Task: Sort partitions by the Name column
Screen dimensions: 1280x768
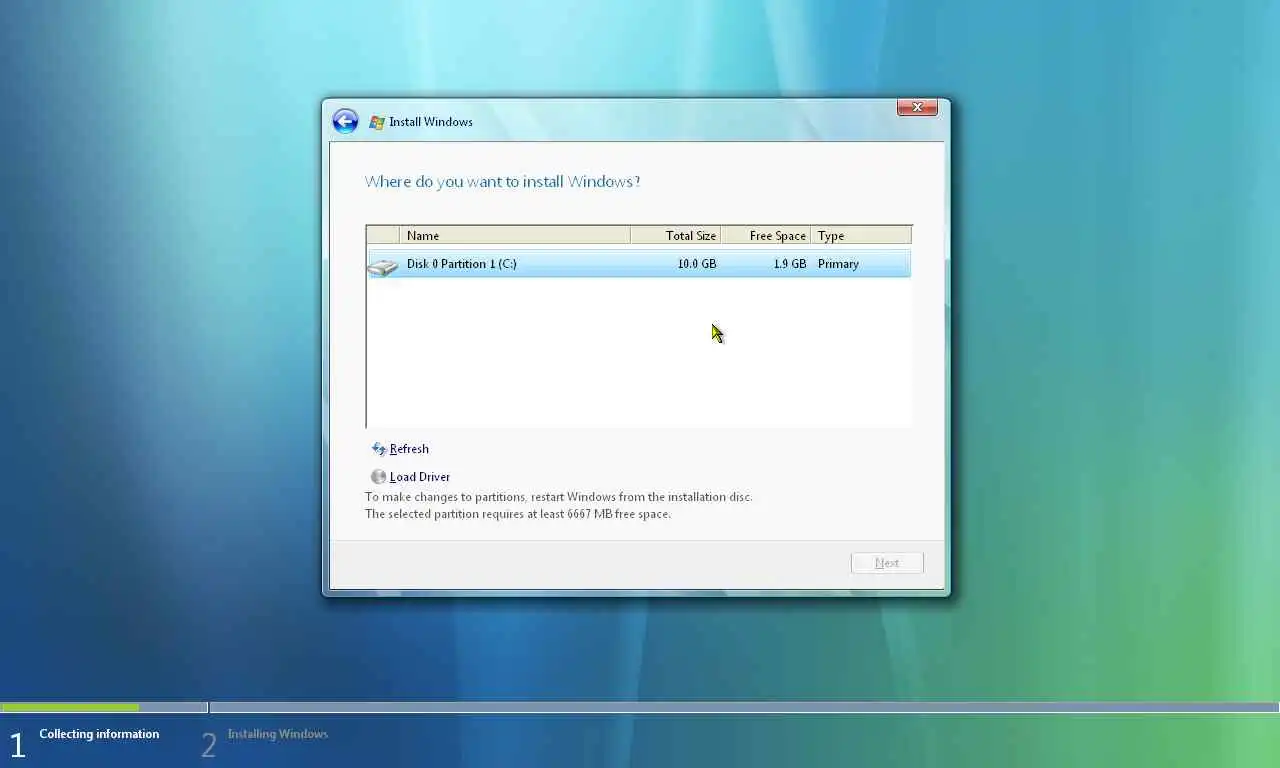Action: click(515, 235)
